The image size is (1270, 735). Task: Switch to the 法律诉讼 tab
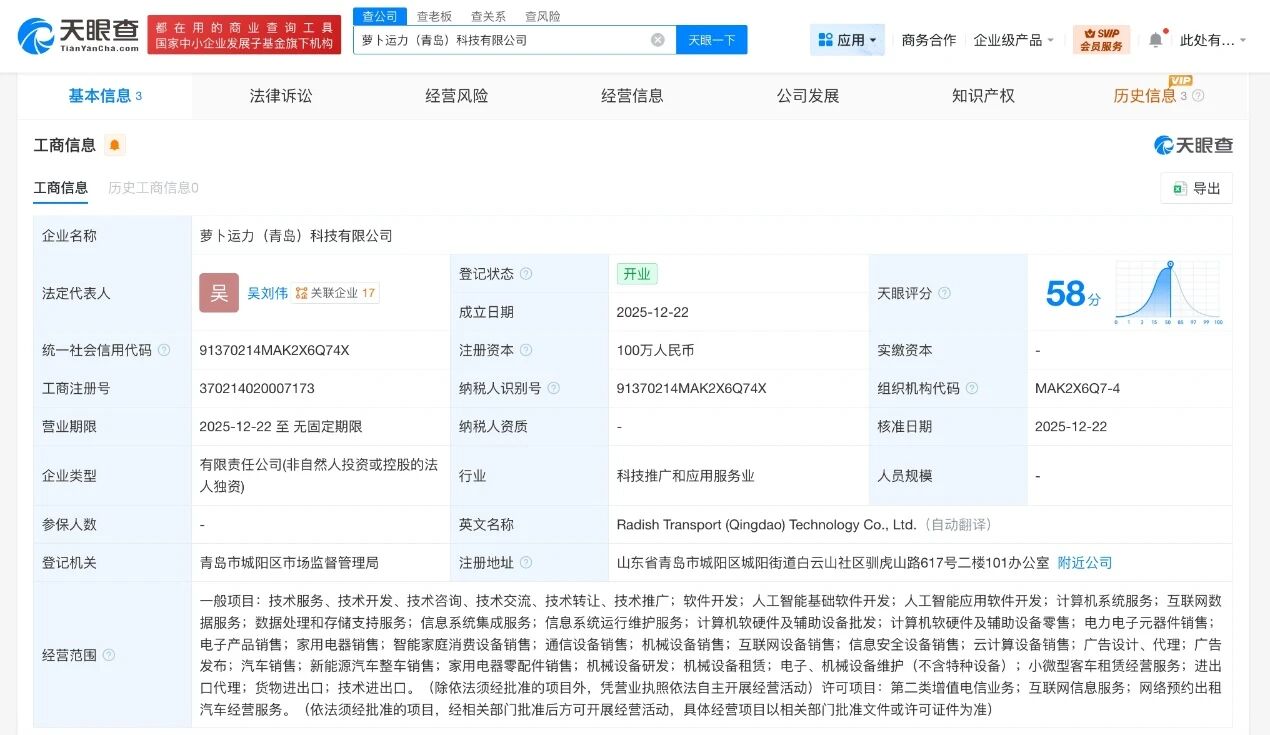tap(281, 96)
